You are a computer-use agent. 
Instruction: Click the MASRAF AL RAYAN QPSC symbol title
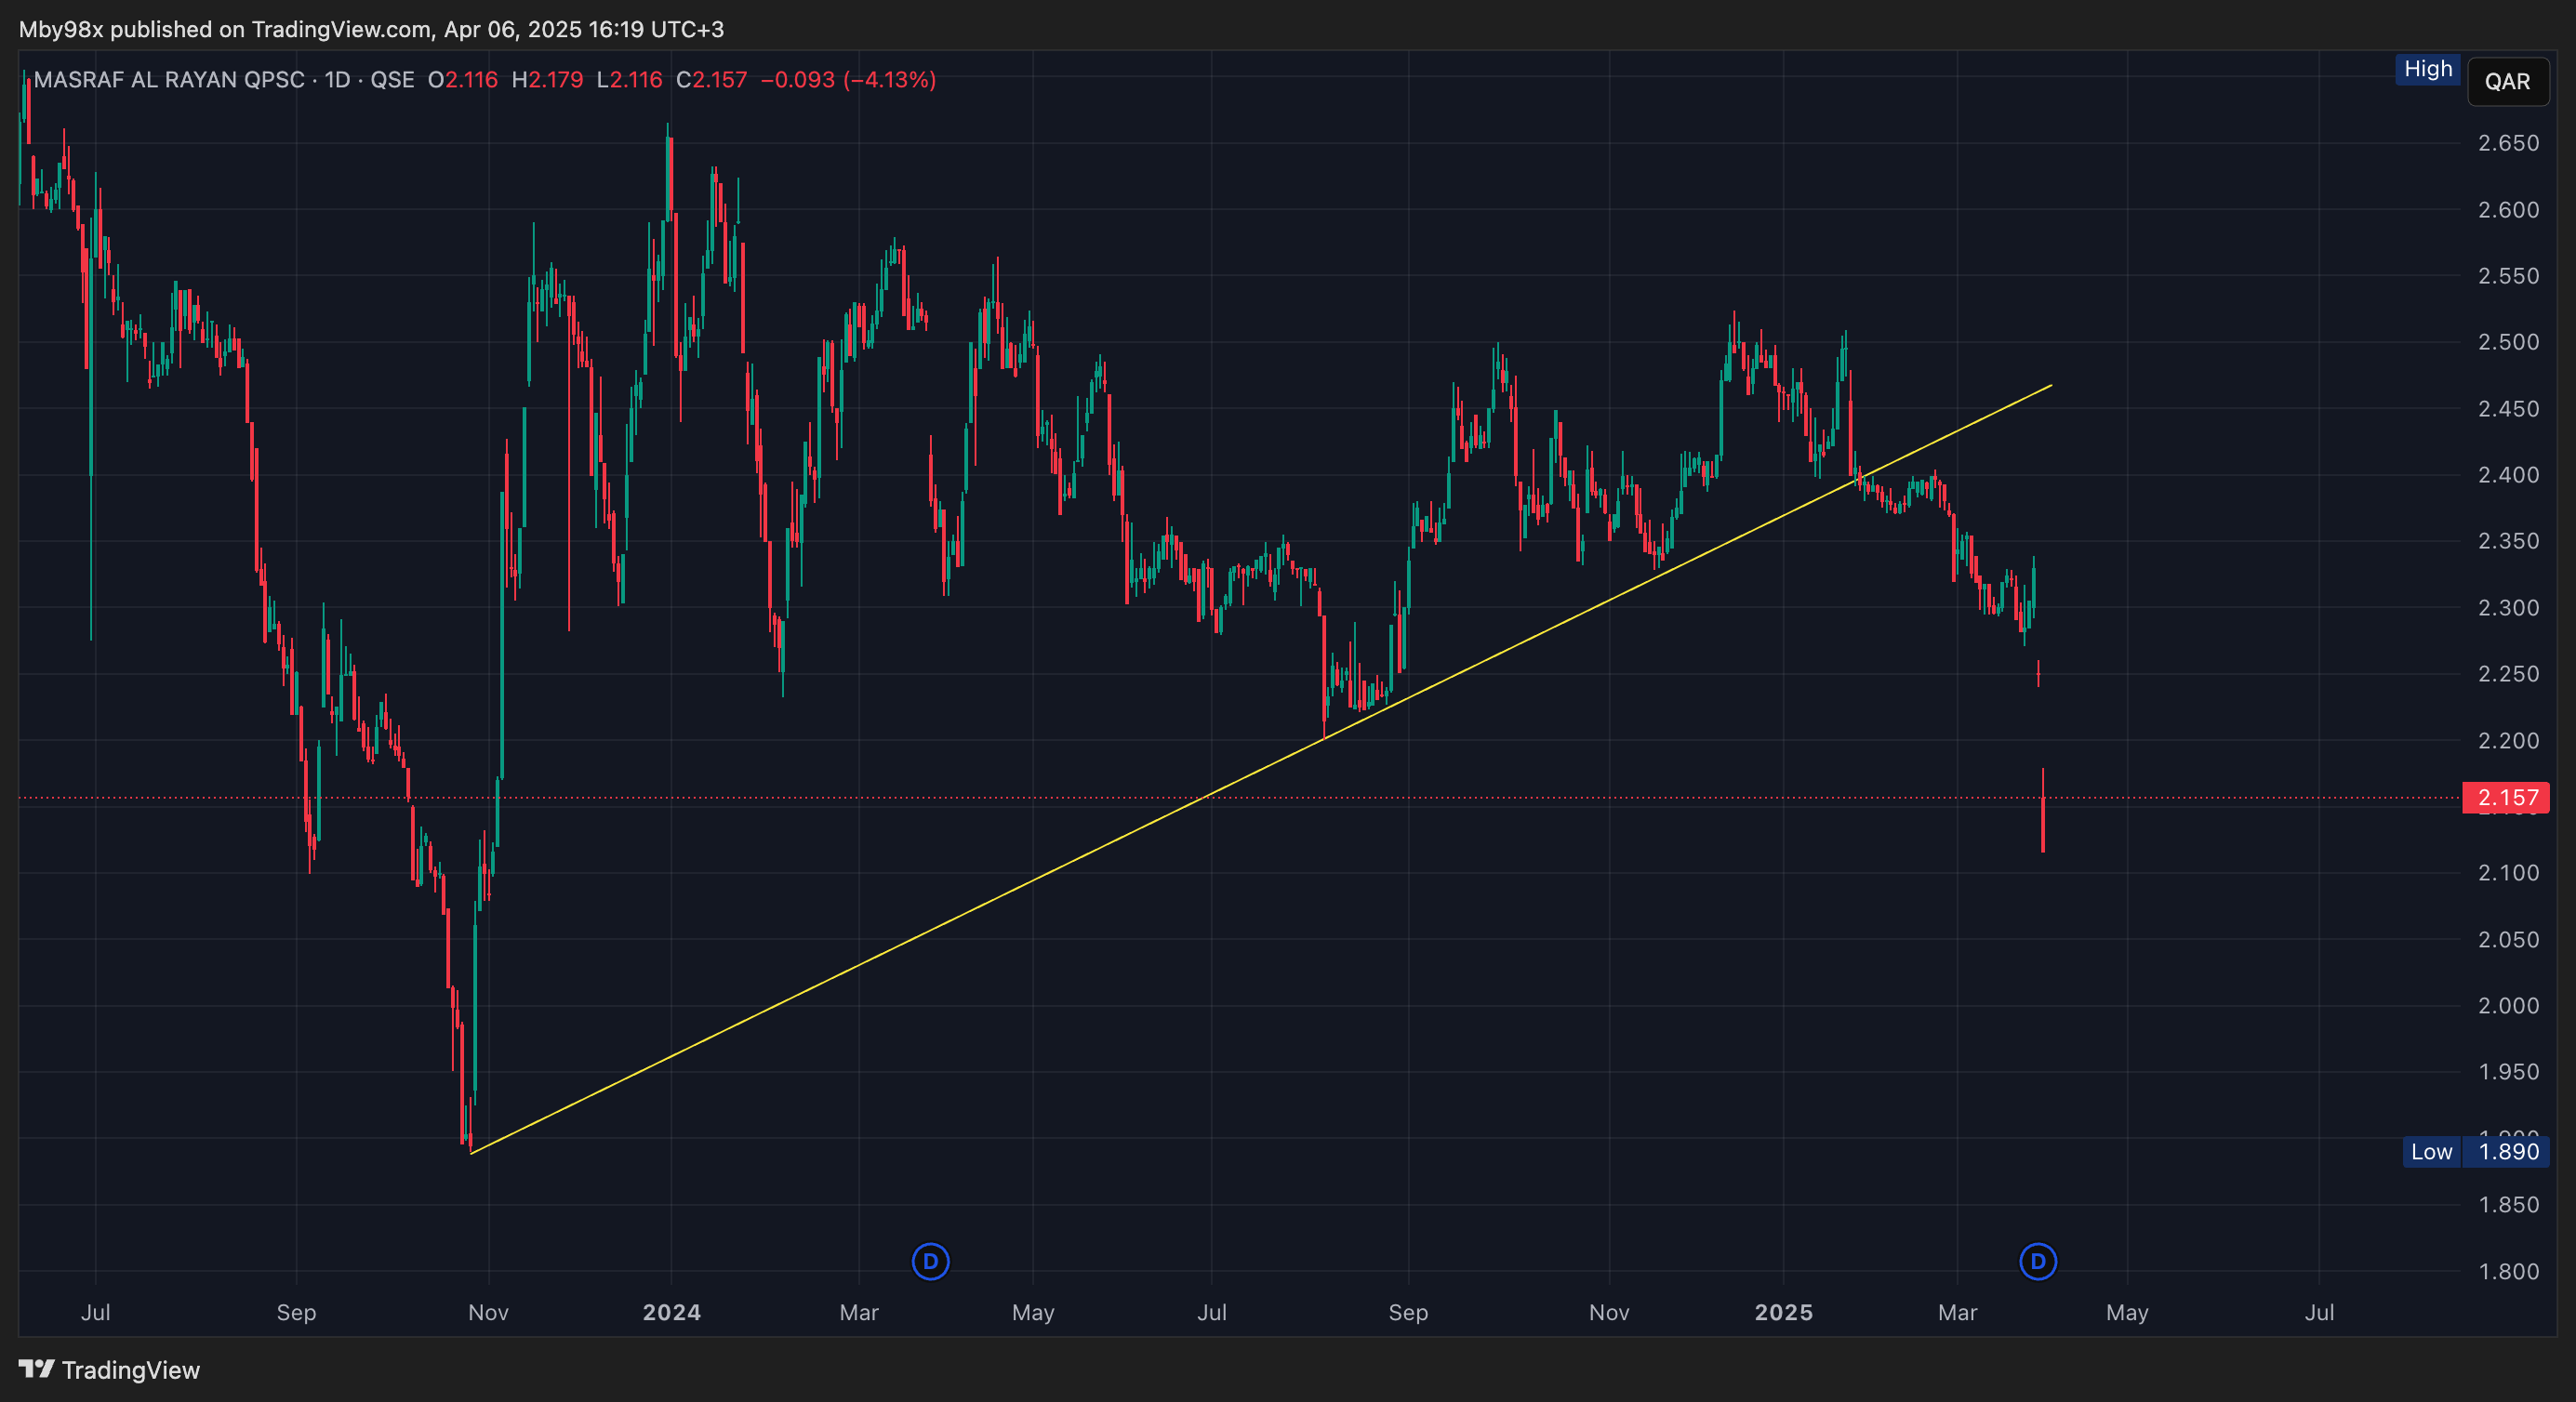(x=169, y=79)
